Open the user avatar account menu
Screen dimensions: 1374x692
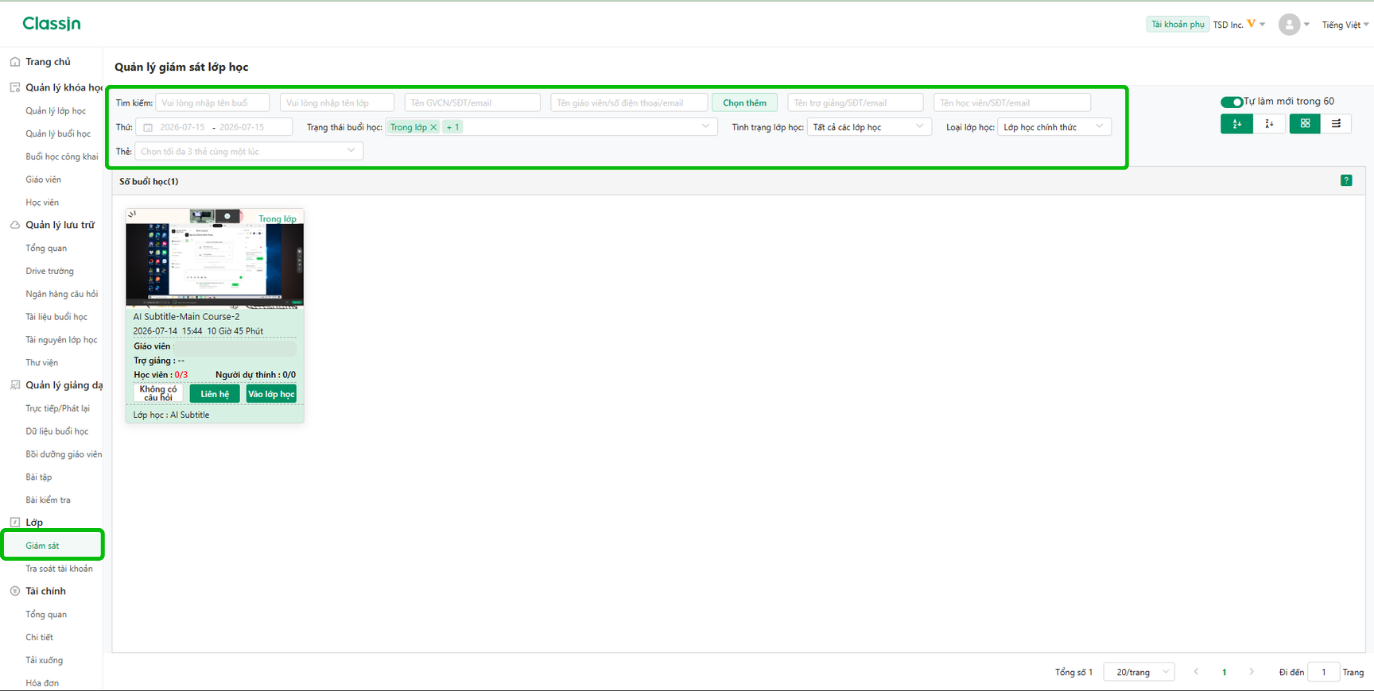point(1289,24)
